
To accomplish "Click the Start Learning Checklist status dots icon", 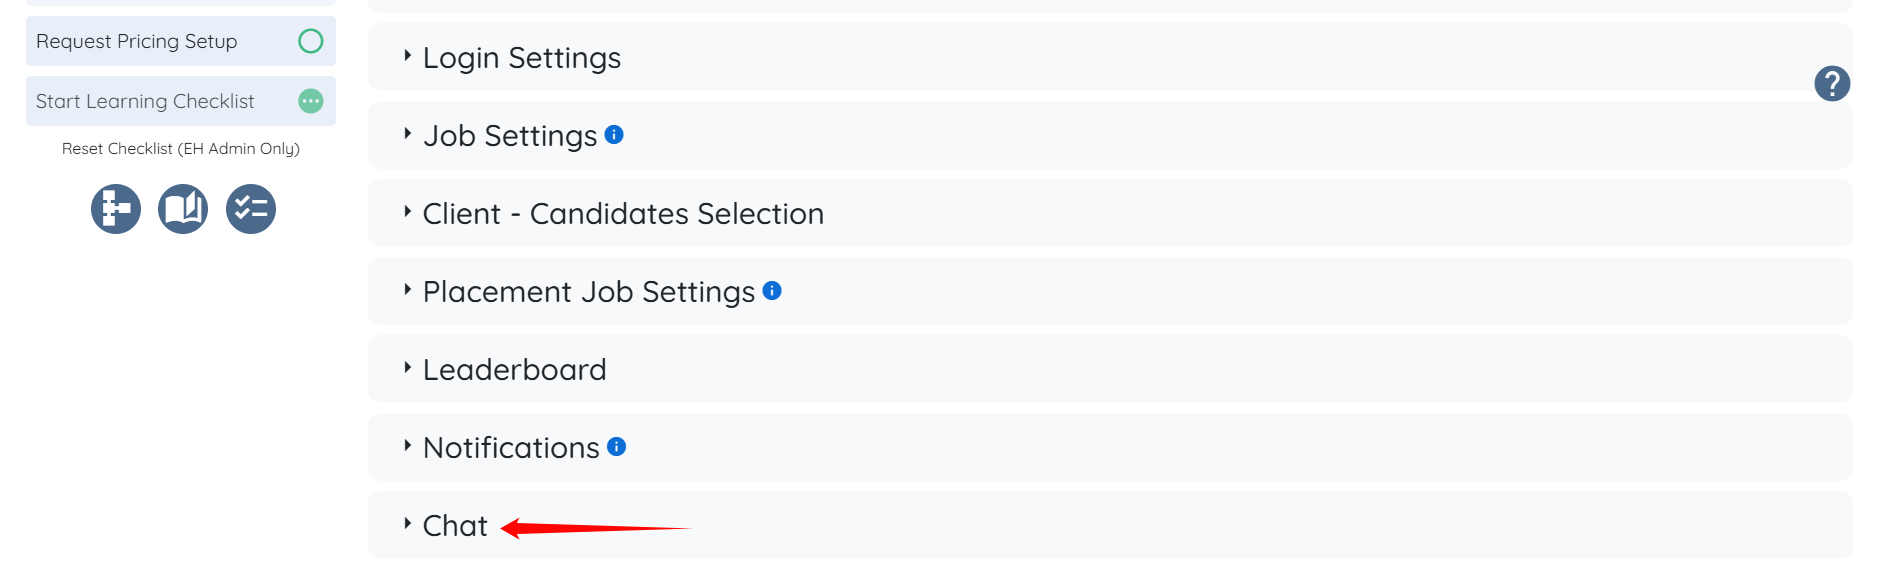I will 311,101.
